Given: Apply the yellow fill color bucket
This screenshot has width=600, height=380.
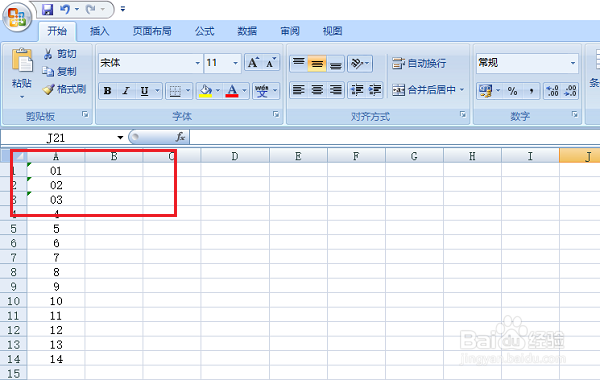Looking at the screenshot, I should tap(205, 91).
